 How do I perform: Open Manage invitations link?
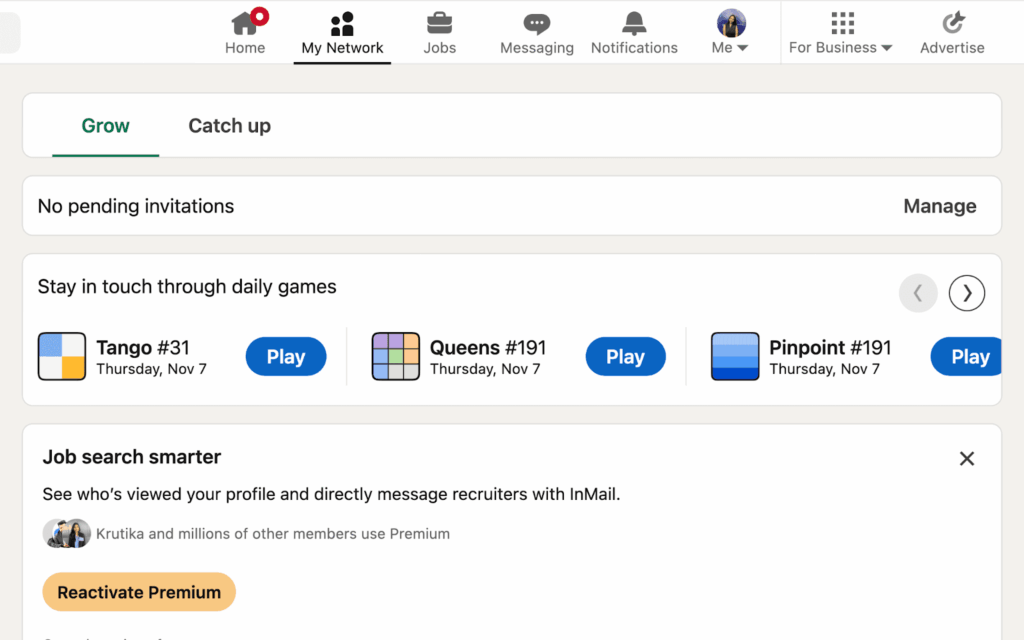pos(939,206)
